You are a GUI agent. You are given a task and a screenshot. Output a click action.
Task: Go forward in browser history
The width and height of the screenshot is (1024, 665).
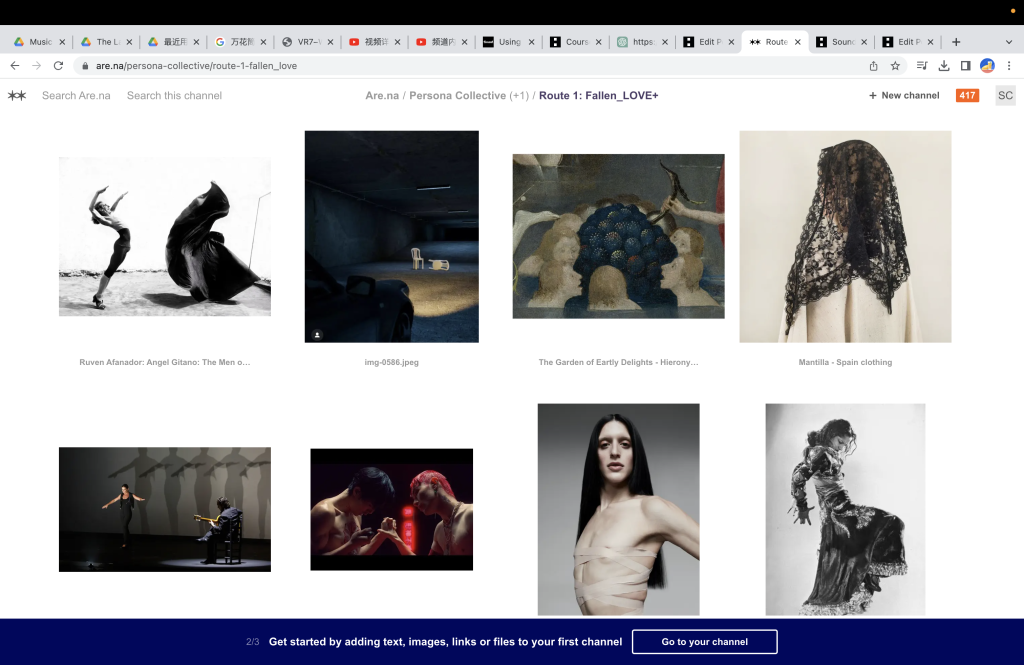point(37,65)
